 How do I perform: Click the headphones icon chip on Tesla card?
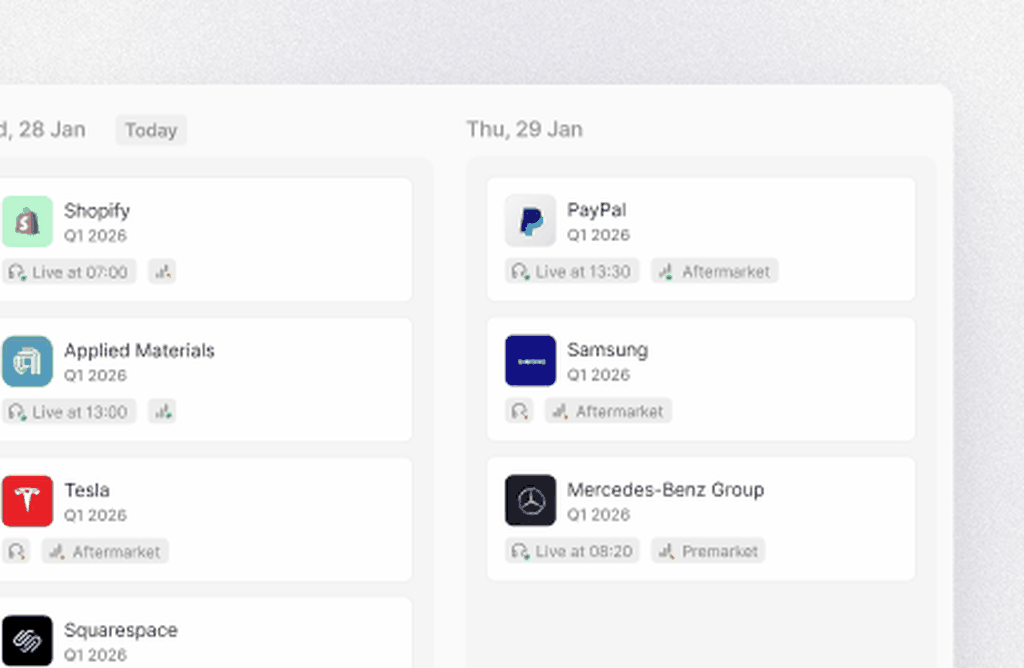click(16, 551)
